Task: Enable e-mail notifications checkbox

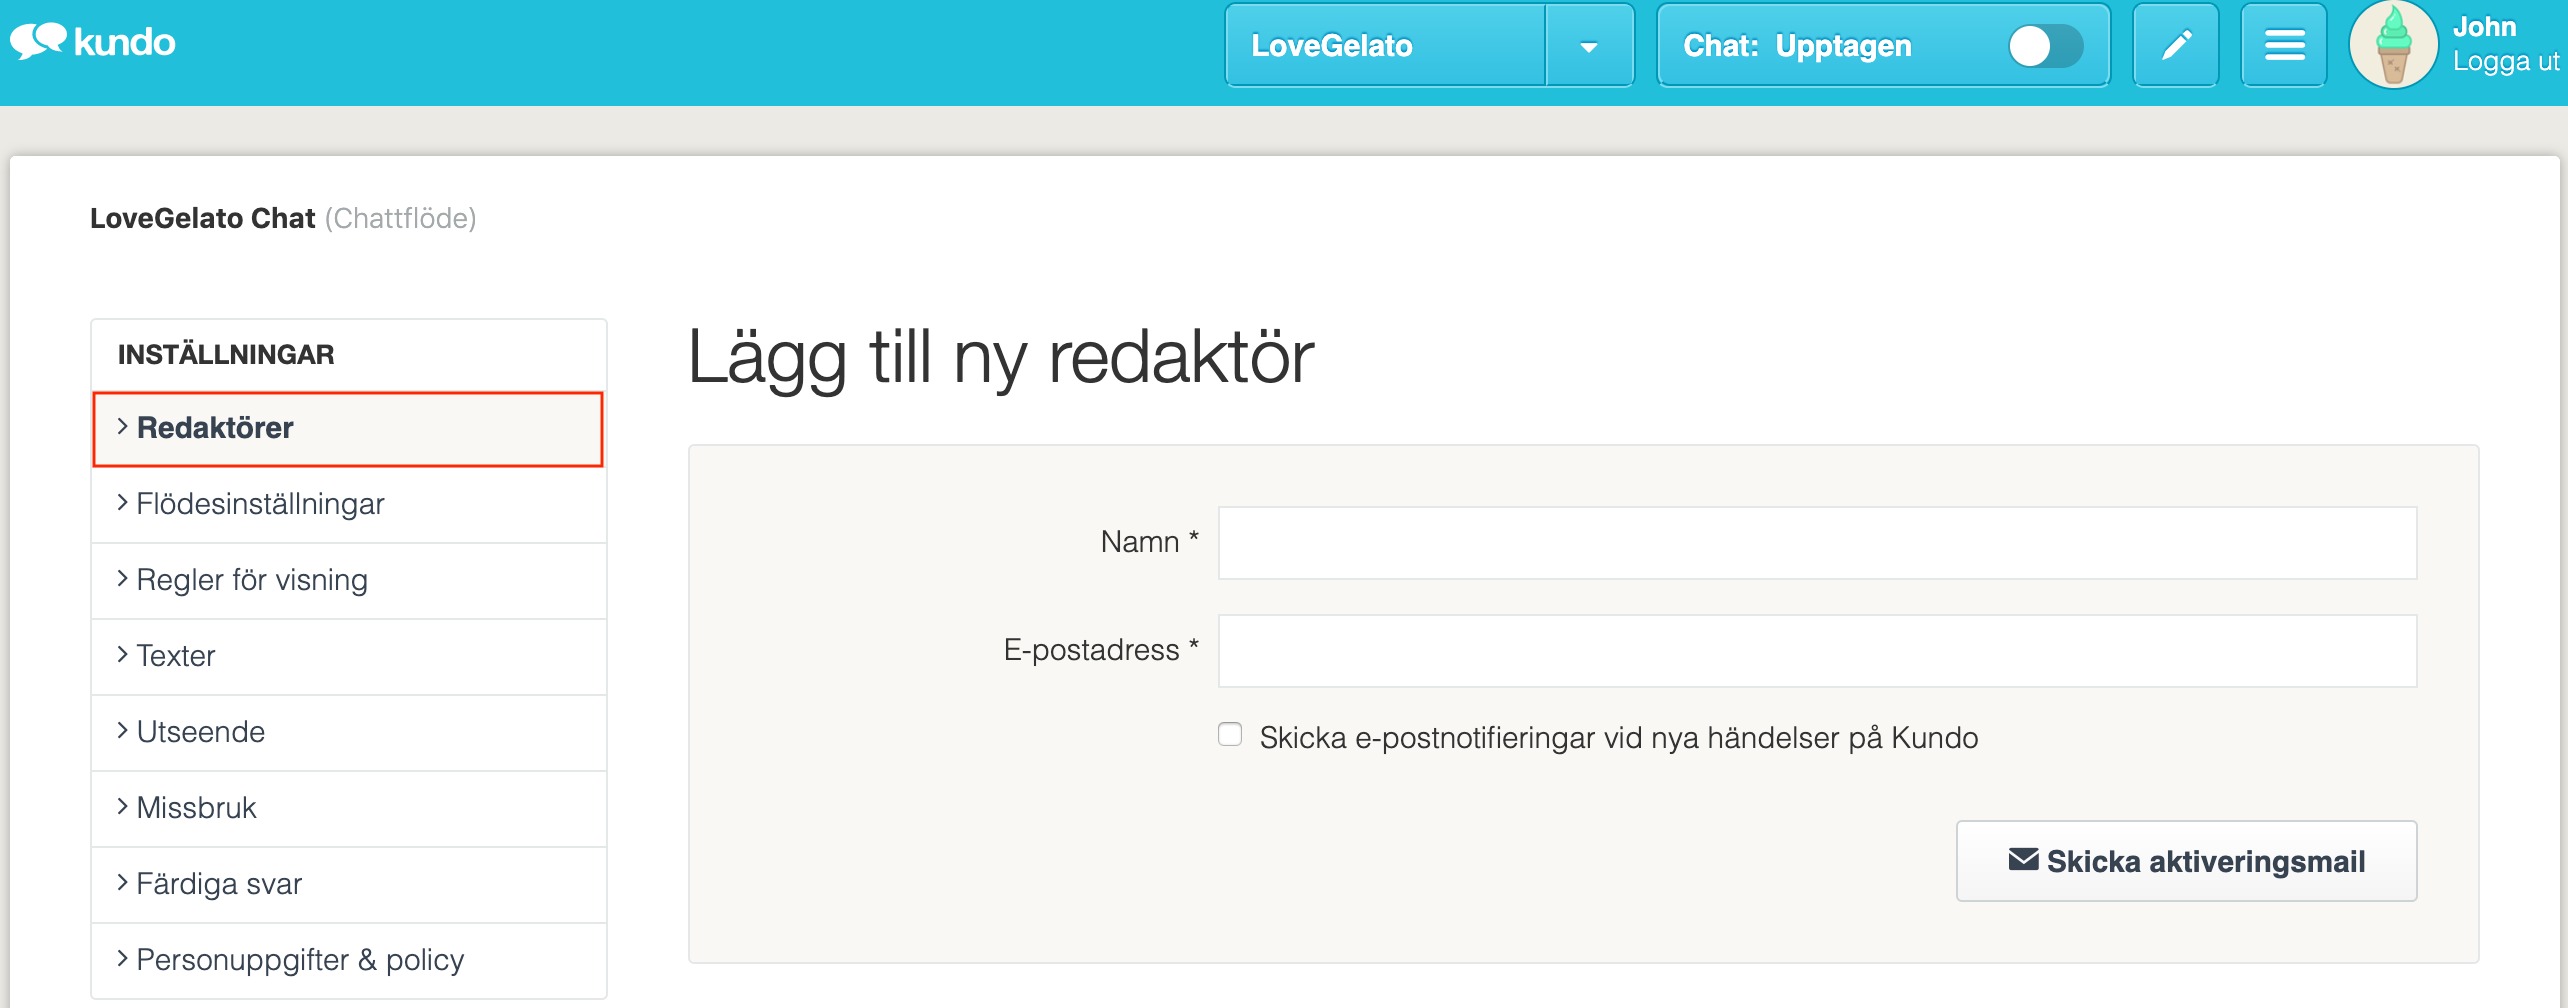Action: pyautogui.click(x=1230, y=735)
